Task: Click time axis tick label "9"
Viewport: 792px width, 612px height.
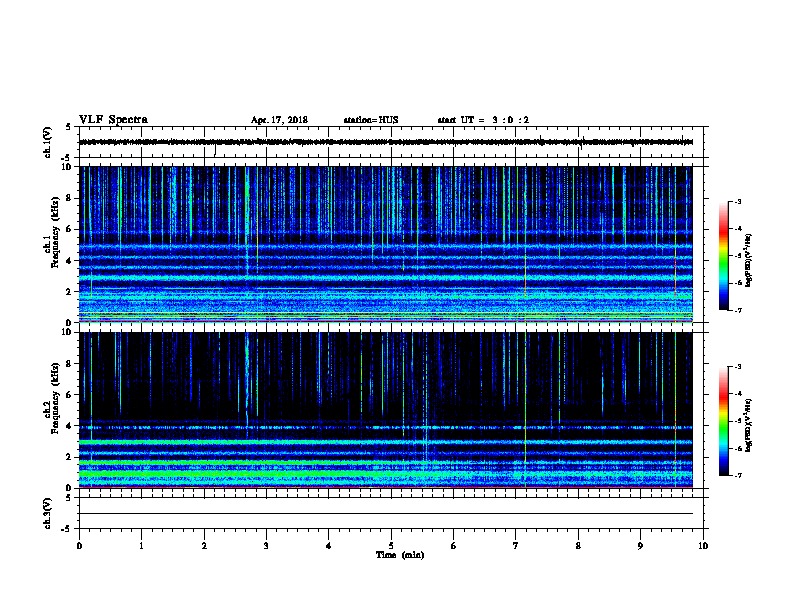Action: tap(640, 546)
